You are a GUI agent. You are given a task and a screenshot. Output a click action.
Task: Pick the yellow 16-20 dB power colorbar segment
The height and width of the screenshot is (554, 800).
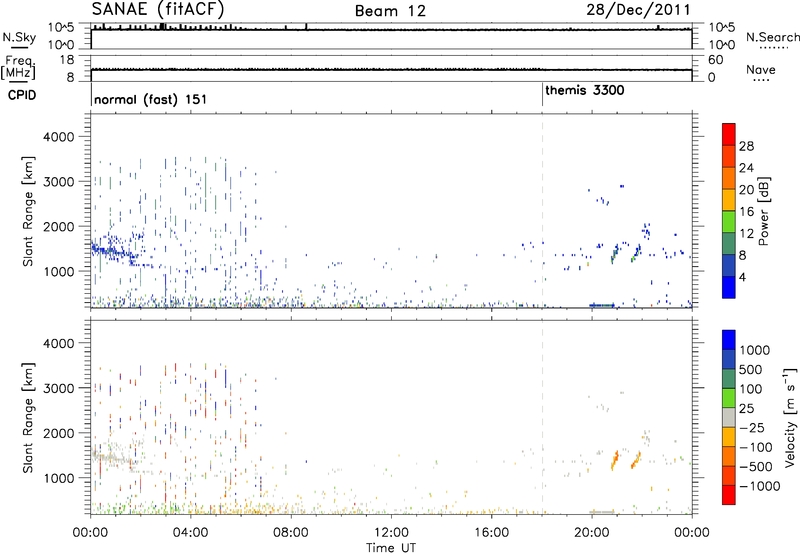pyautogui.click(x=729, y=199)
